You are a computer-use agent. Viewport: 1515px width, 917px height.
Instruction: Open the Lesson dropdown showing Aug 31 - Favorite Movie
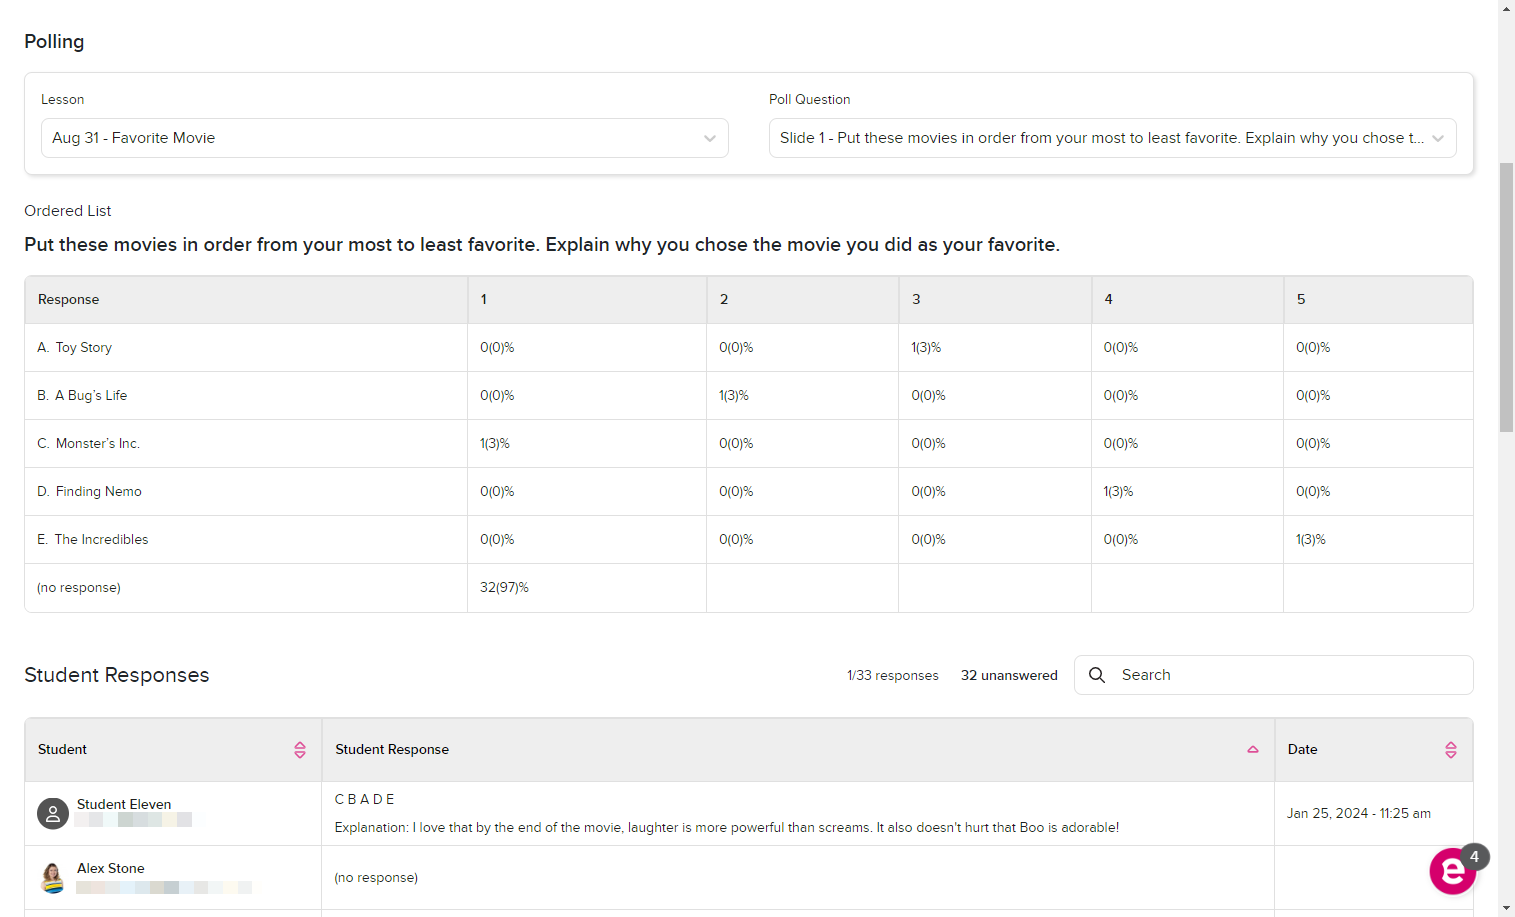(384, 138)
